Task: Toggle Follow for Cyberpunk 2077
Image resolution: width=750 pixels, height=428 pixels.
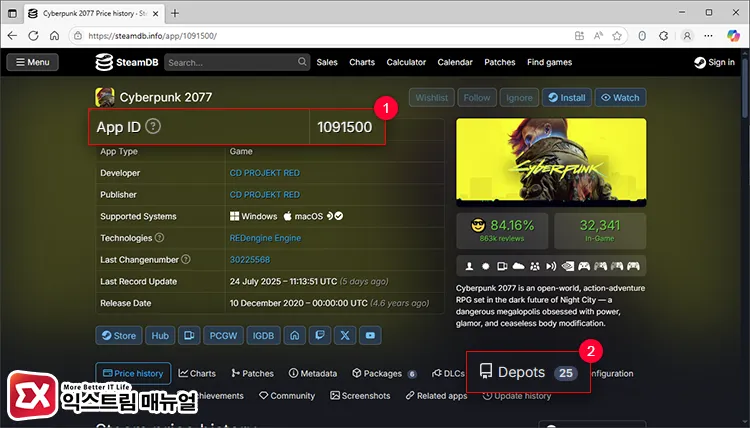Action: click(x=477, y=98)
